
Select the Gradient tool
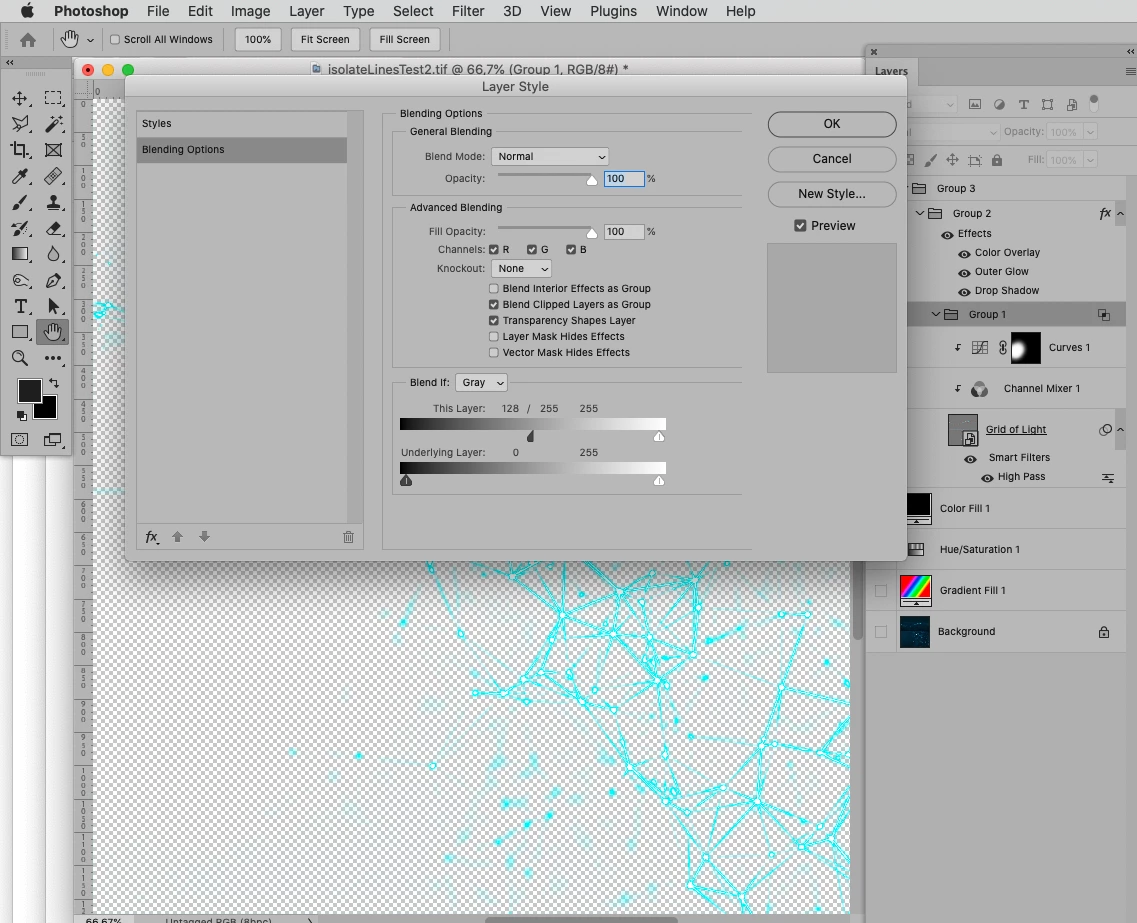(x=20, y=254)
